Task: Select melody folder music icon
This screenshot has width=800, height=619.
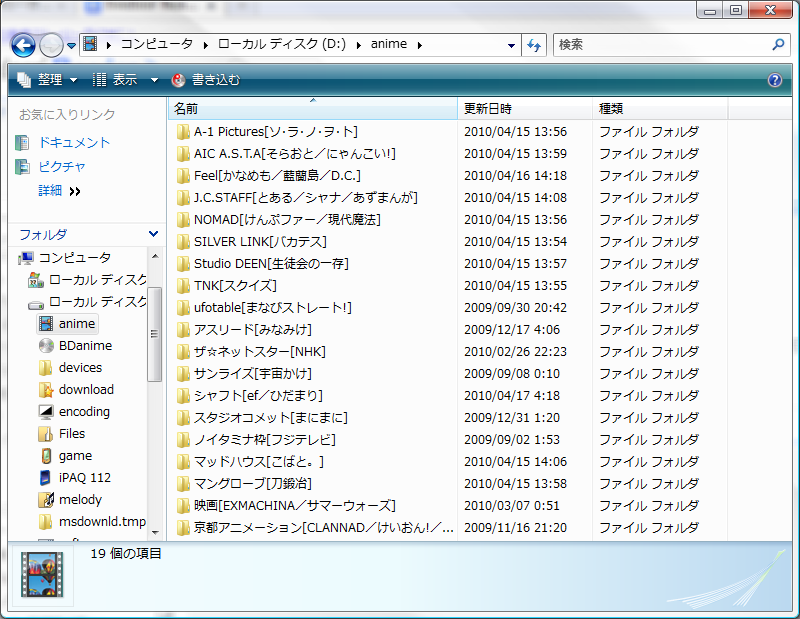Action: pyautogui.click(x=46, y=500)
